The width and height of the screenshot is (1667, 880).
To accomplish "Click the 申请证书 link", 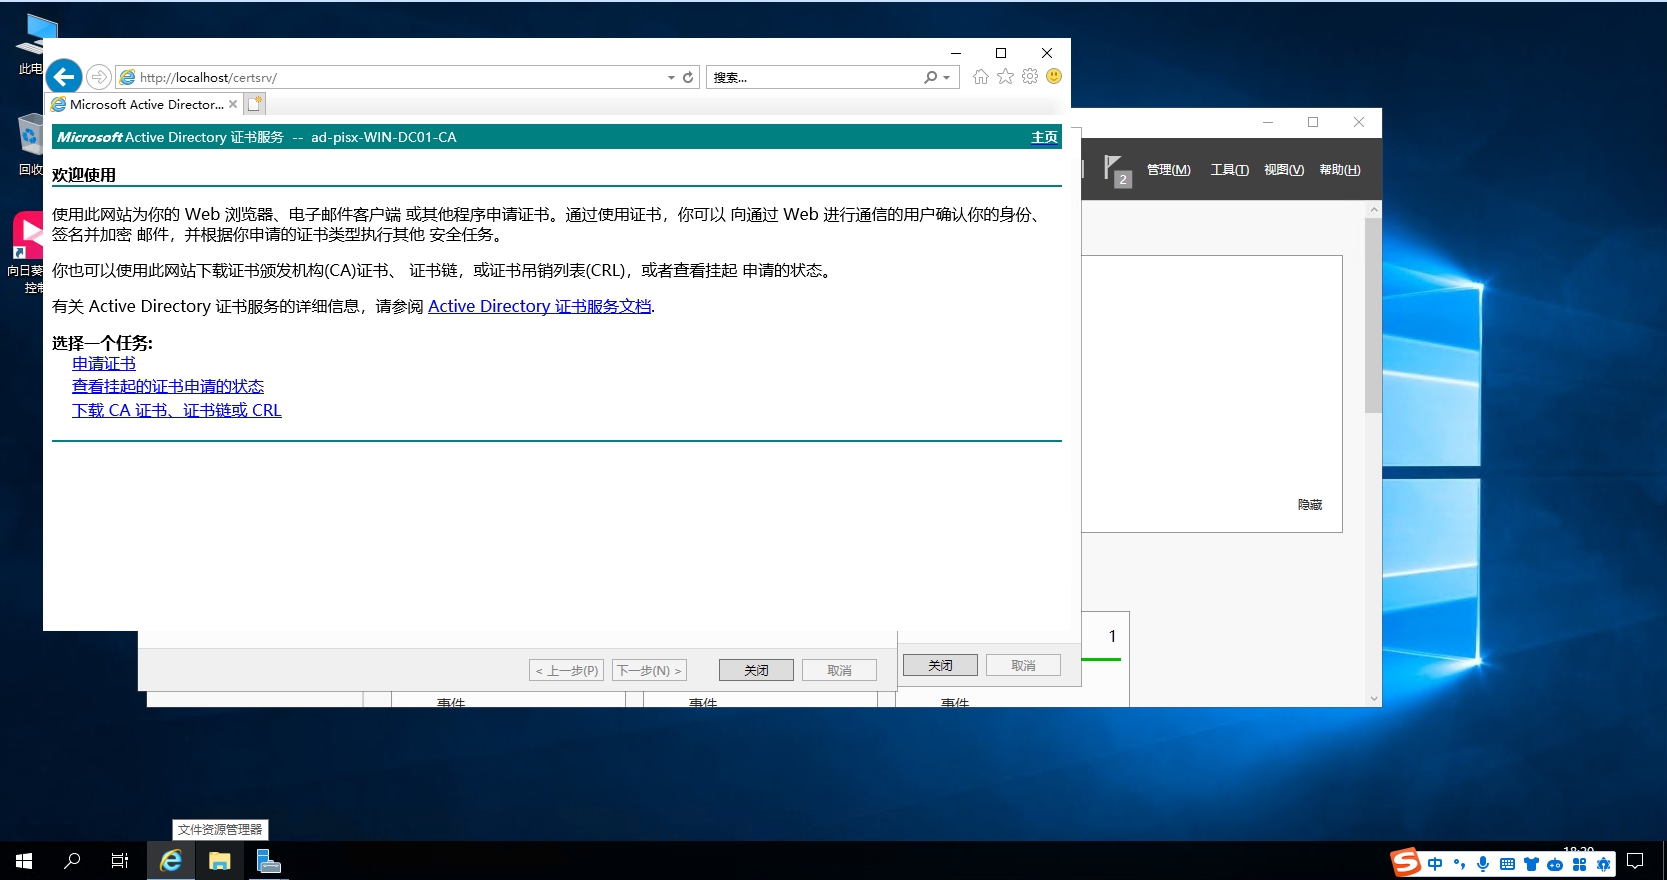I will 104,364.
